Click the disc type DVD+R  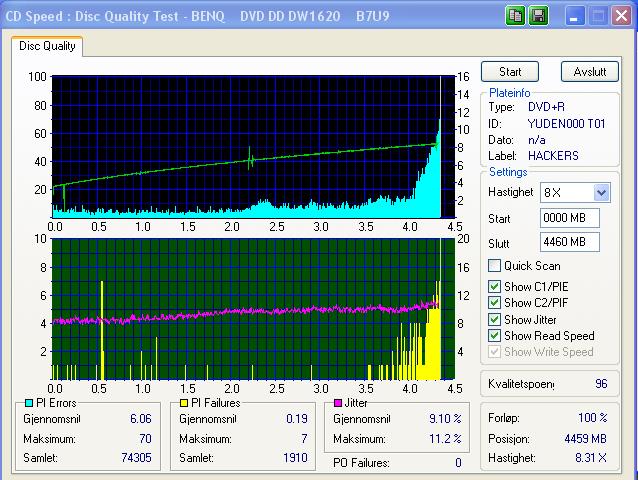click(546, 107)
